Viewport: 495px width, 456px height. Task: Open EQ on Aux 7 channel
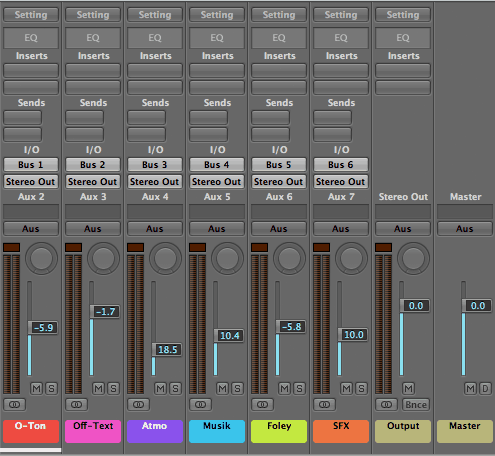pos(341,38)
